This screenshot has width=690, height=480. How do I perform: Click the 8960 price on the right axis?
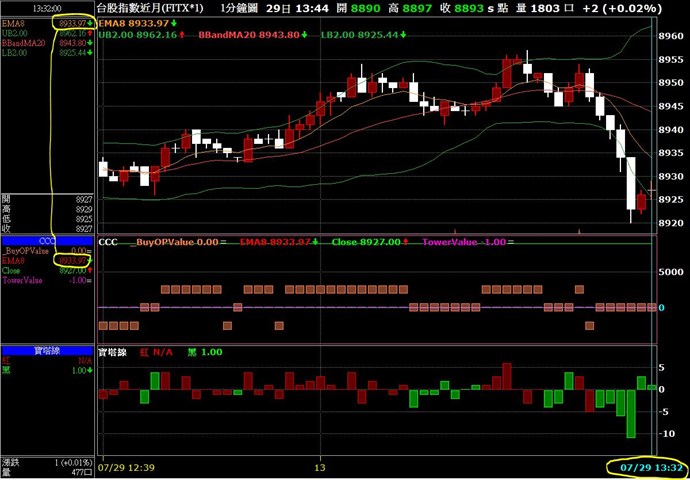[x=671, y=35]
